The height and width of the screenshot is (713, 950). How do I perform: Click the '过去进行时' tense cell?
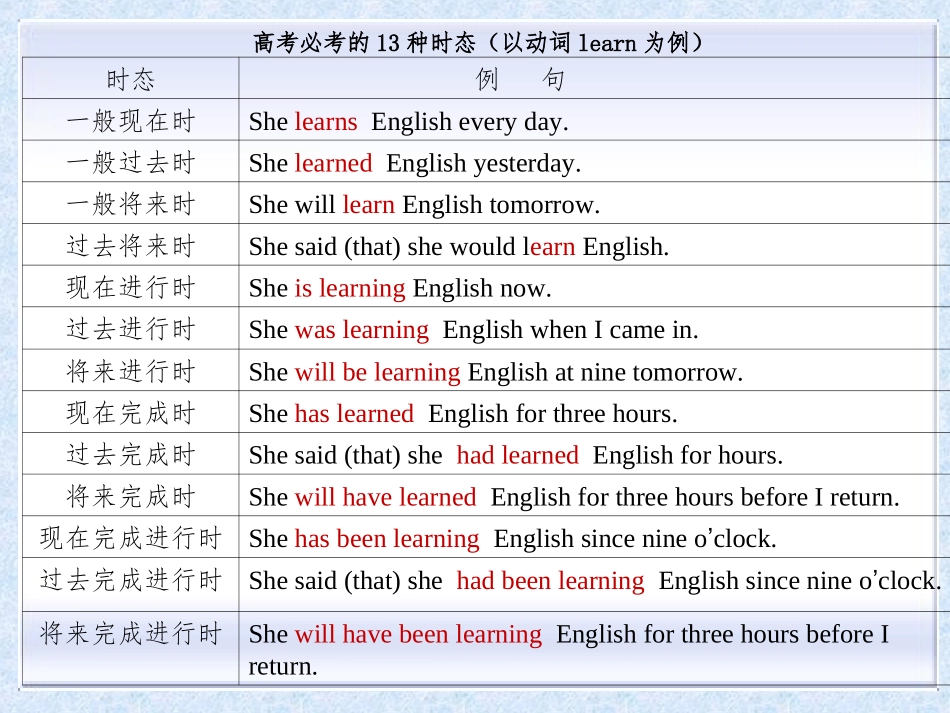(x=131, y=329)
